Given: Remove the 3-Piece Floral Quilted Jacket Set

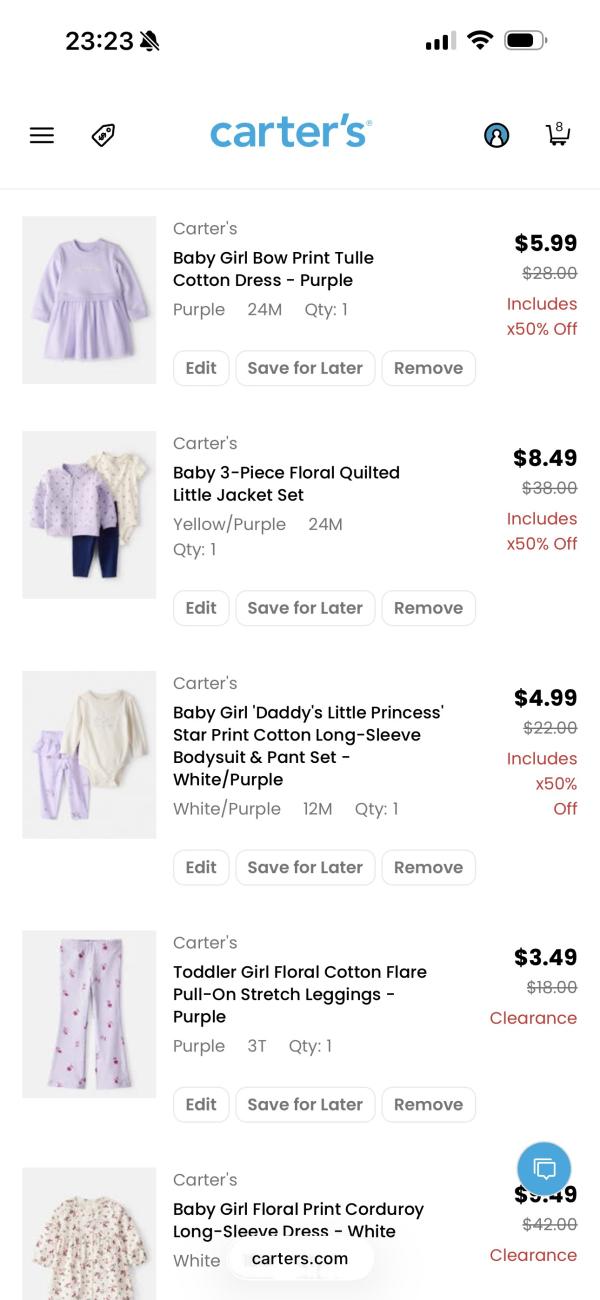Looking at the screenshot, I should click(428, 608).
